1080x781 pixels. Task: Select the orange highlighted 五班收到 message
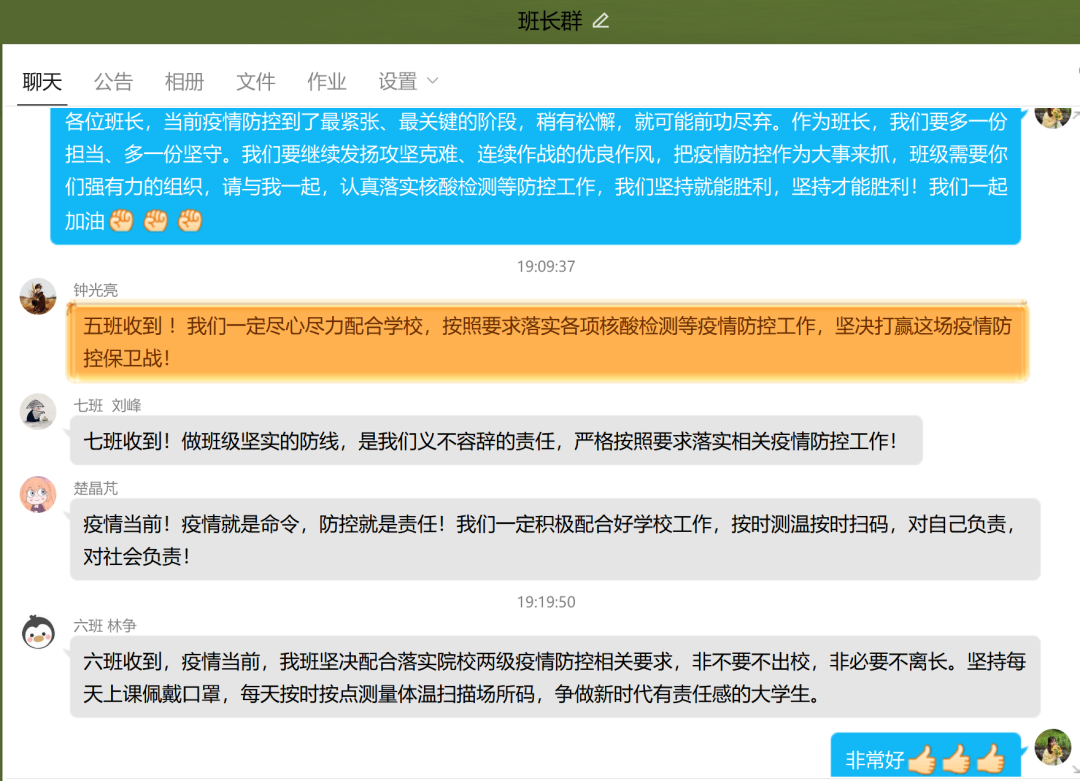click(x=546, y=342)
